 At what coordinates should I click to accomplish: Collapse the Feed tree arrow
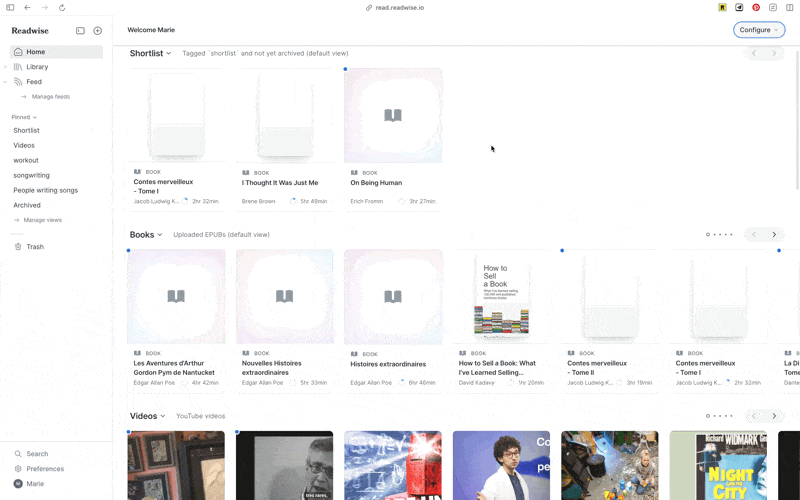coord(5,82)
